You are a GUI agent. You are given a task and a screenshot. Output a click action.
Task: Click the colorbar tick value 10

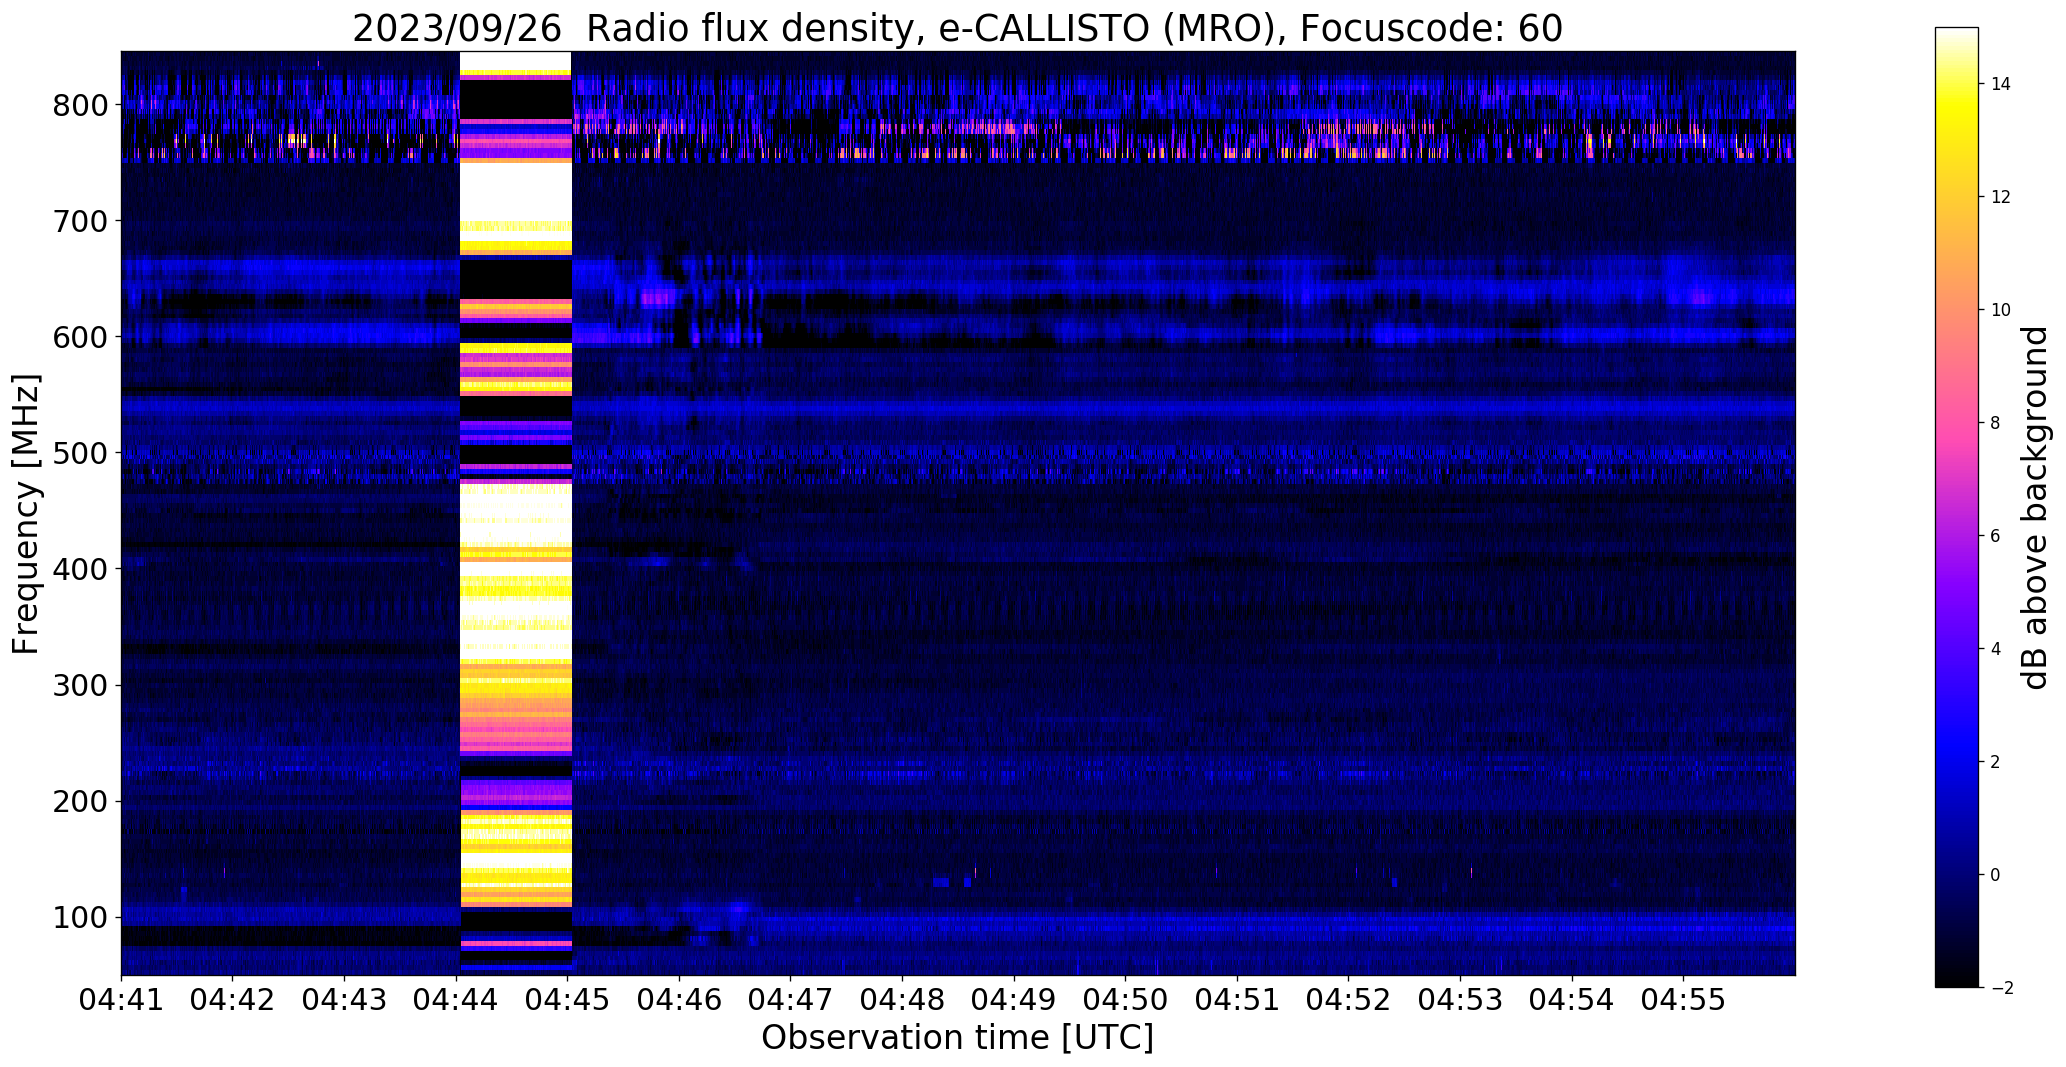(2001, 310)
